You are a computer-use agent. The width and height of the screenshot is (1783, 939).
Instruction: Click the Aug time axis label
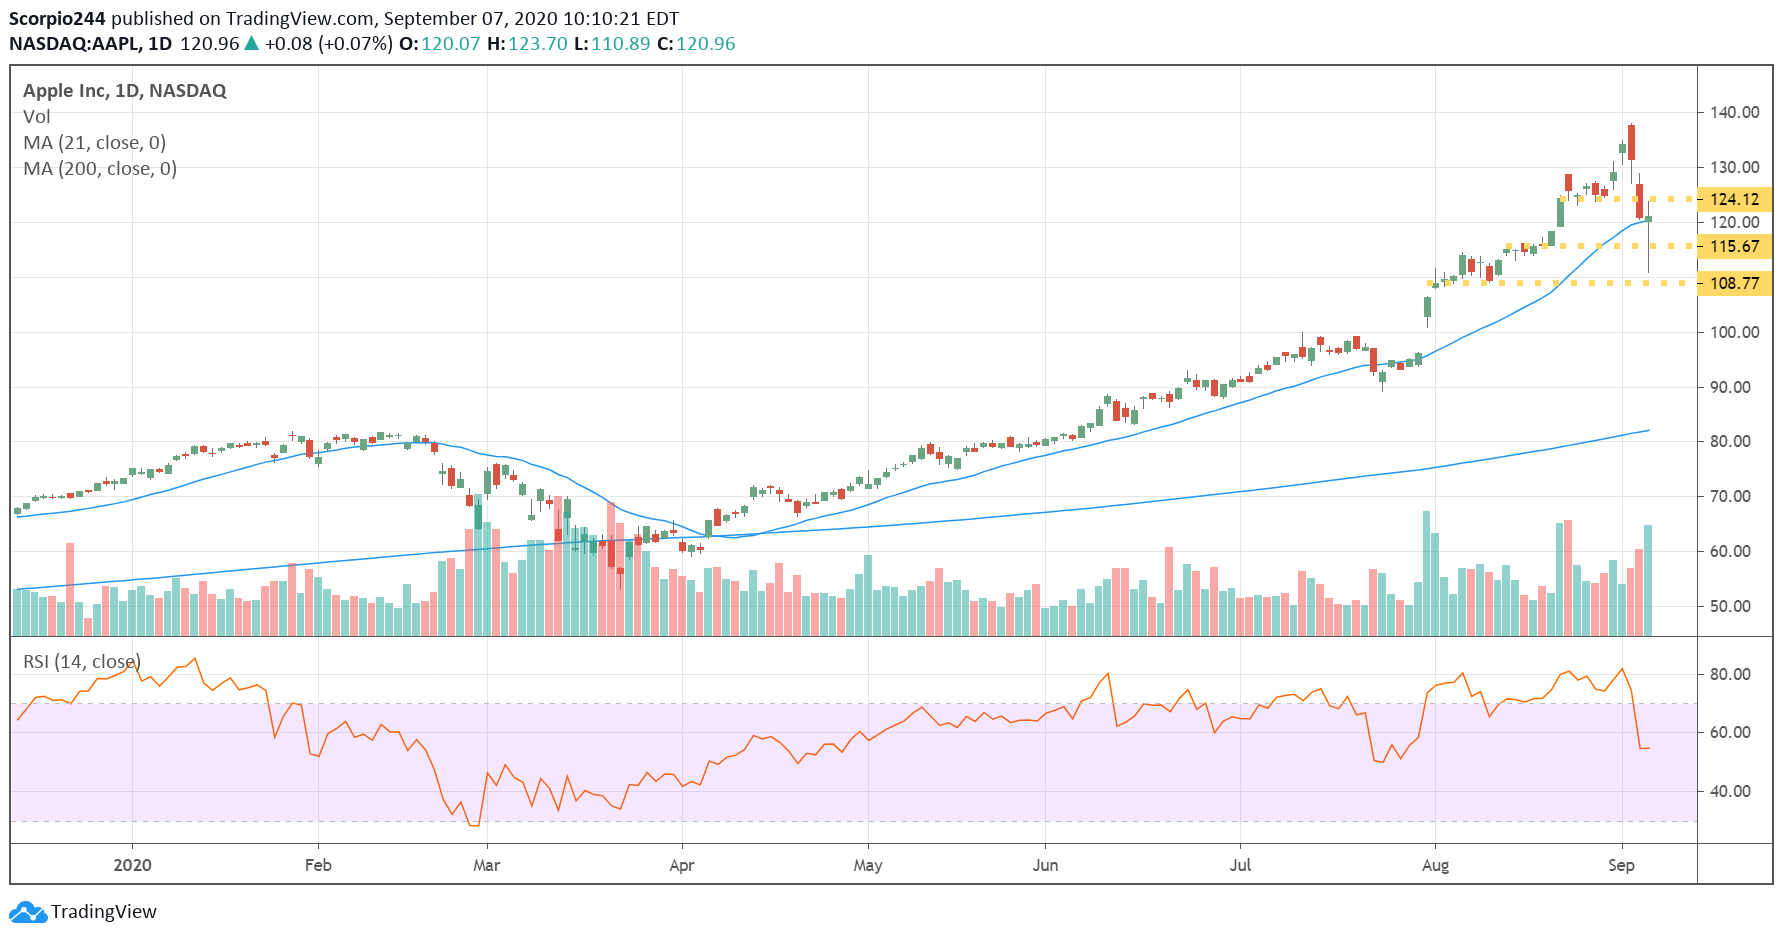coord(1435,865)
